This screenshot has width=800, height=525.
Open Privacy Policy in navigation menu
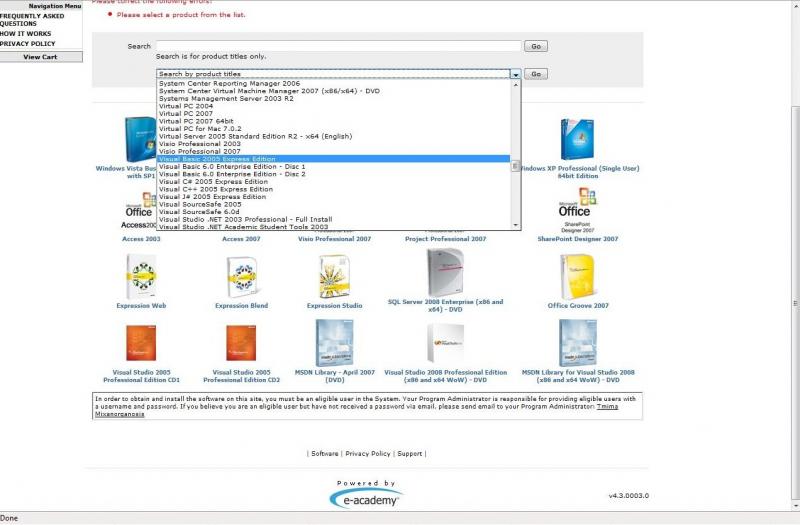[x=28, y=44]
